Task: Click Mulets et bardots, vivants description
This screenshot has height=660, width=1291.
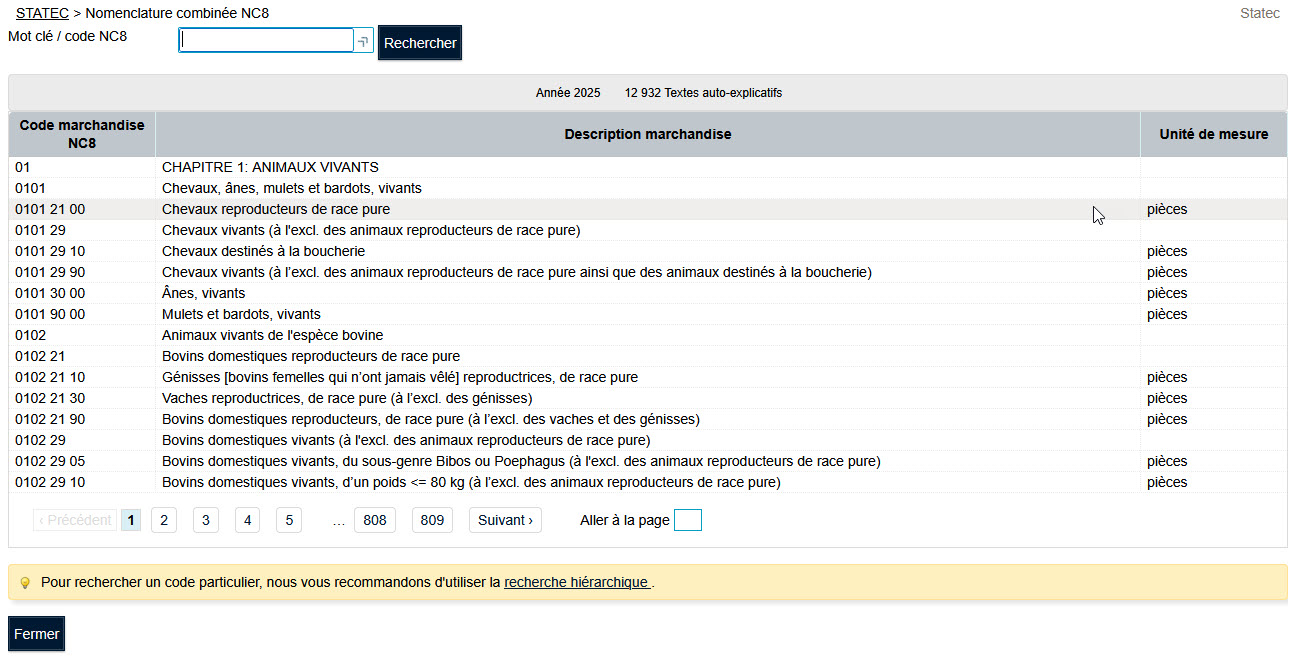Action: coord(241,314)
